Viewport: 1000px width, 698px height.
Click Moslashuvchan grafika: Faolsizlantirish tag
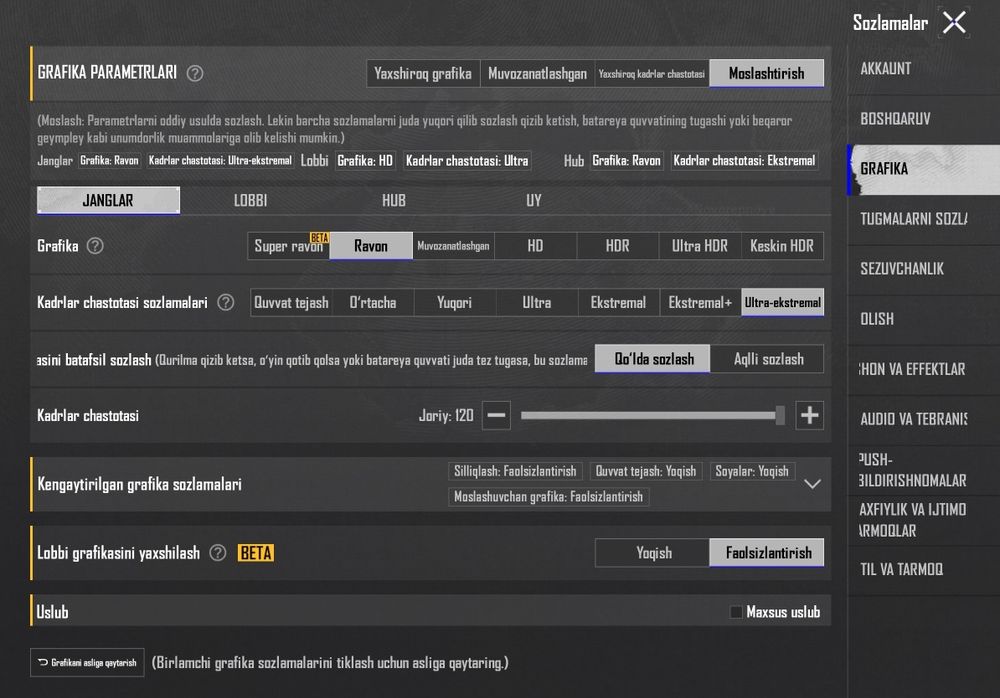548,497
